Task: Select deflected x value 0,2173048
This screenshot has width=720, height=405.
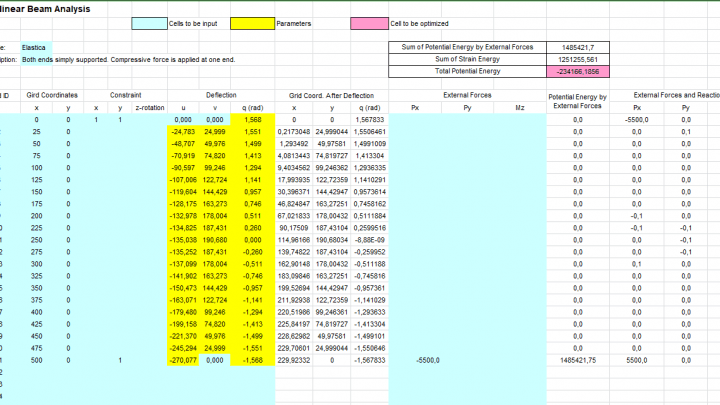Action: click(294, 132)
